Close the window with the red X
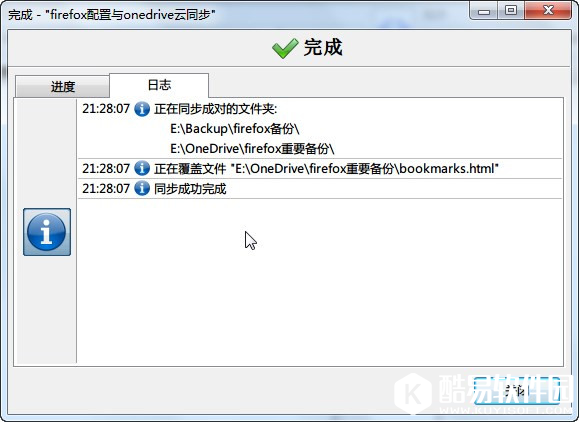 (548, 11)
